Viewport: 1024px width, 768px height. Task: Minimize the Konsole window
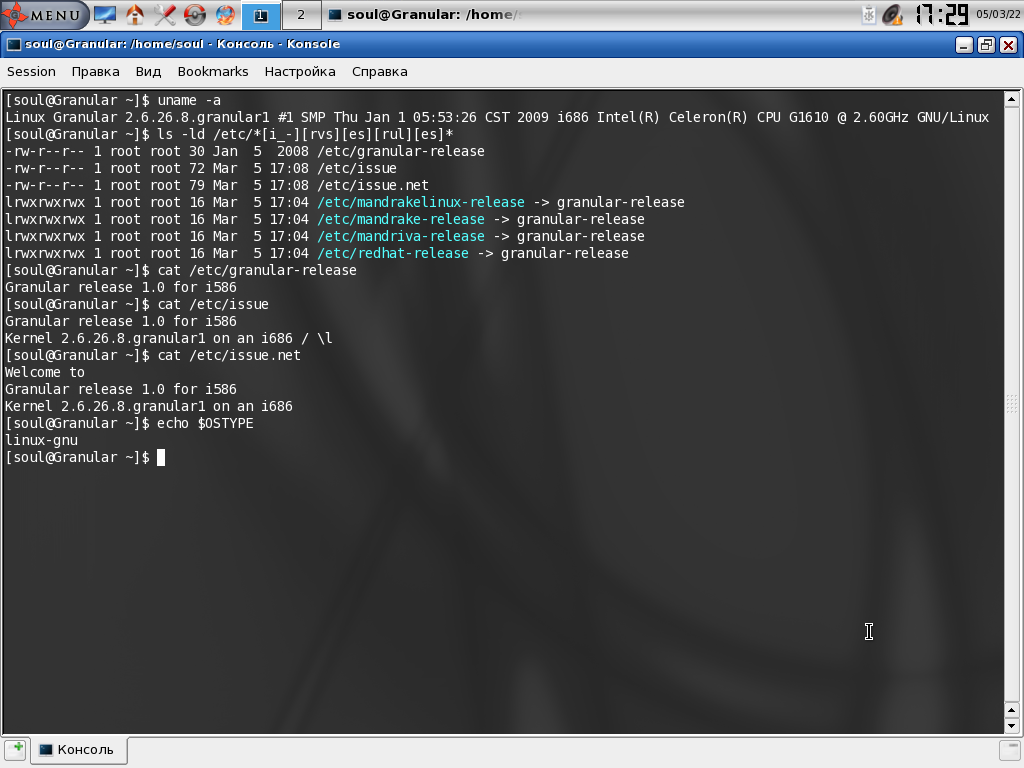964,45
